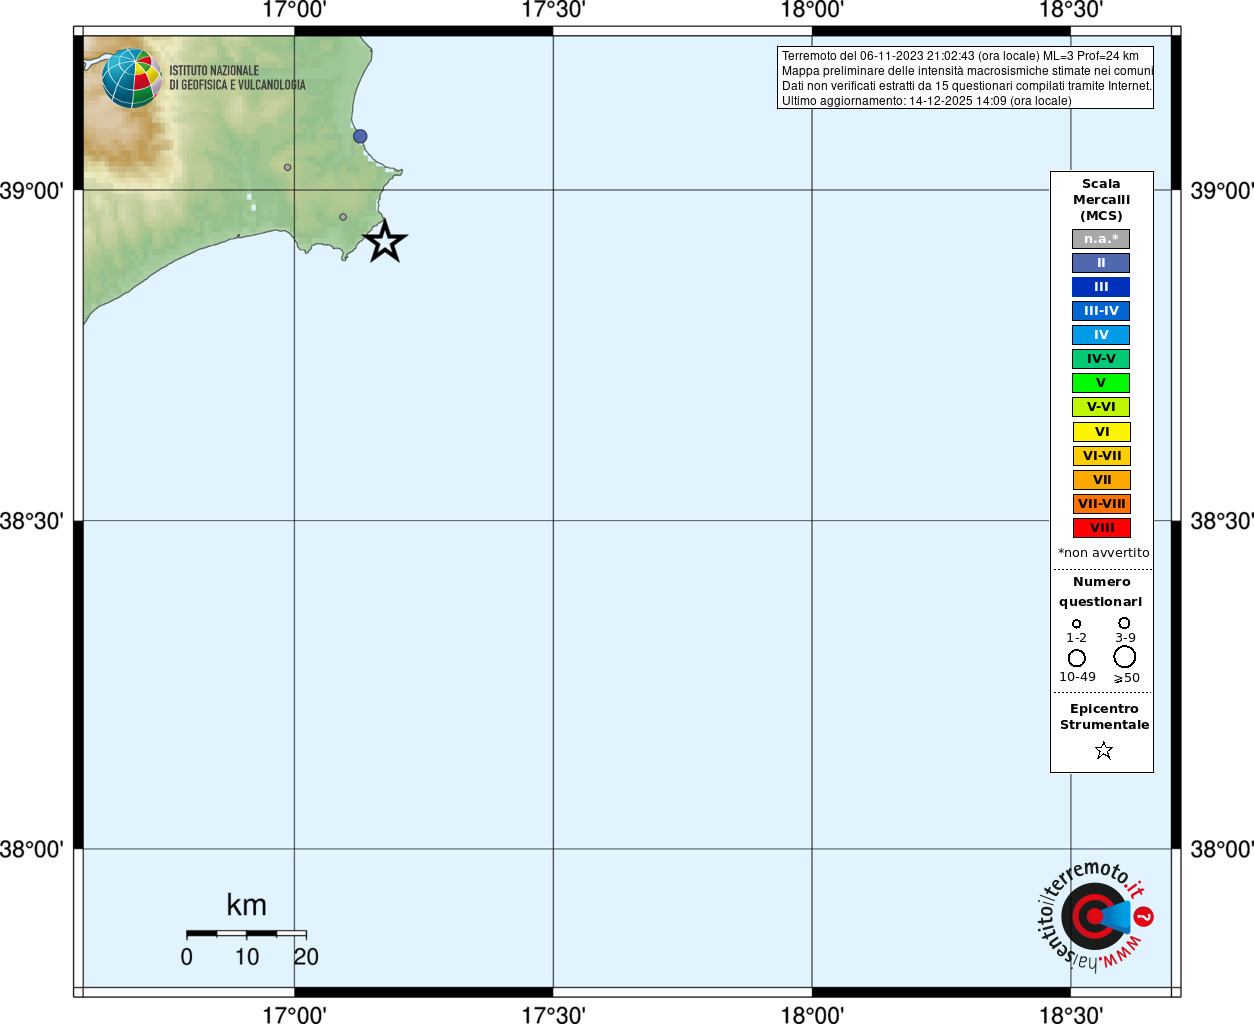The height and width of the screenshot is (1024, 1254).
Task: Click the 3-9 questionnaires circle in the legend
Action: pyautogui.click(x=1124, y=623)
